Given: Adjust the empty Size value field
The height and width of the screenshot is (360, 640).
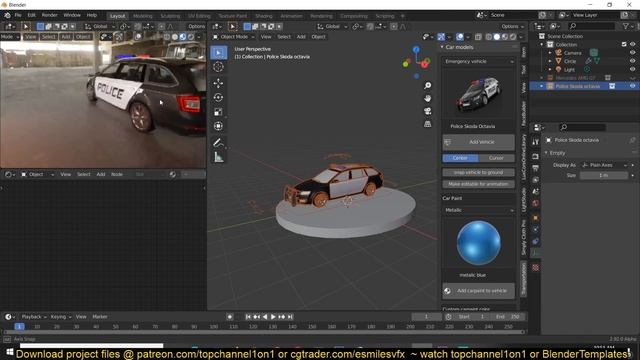Looking at the screenshot, I should click(x=604, y=176).
